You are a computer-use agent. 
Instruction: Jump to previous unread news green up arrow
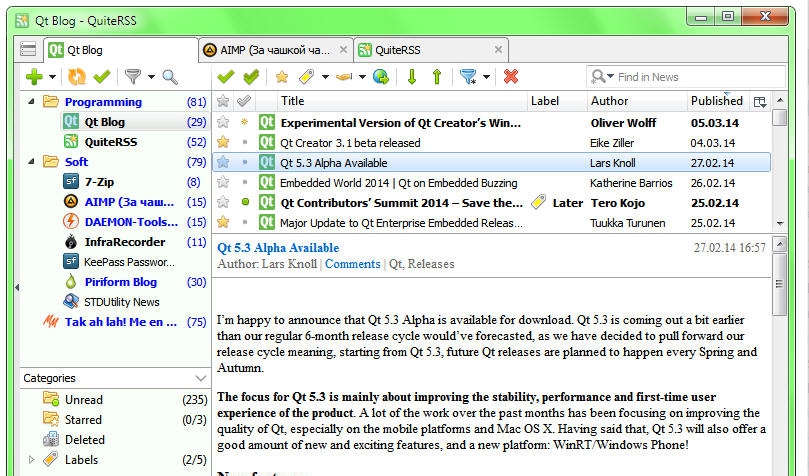[x=436, y=77]
